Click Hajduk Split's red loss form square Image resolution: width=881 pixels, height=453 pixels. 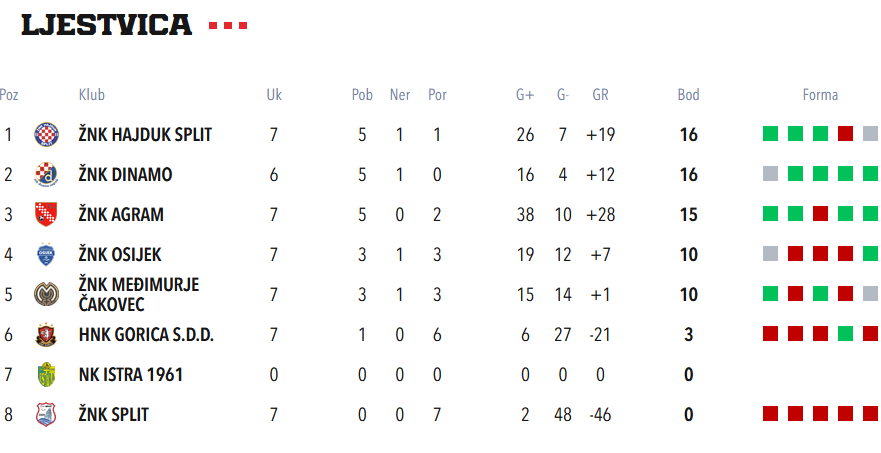tap(845, 133)
